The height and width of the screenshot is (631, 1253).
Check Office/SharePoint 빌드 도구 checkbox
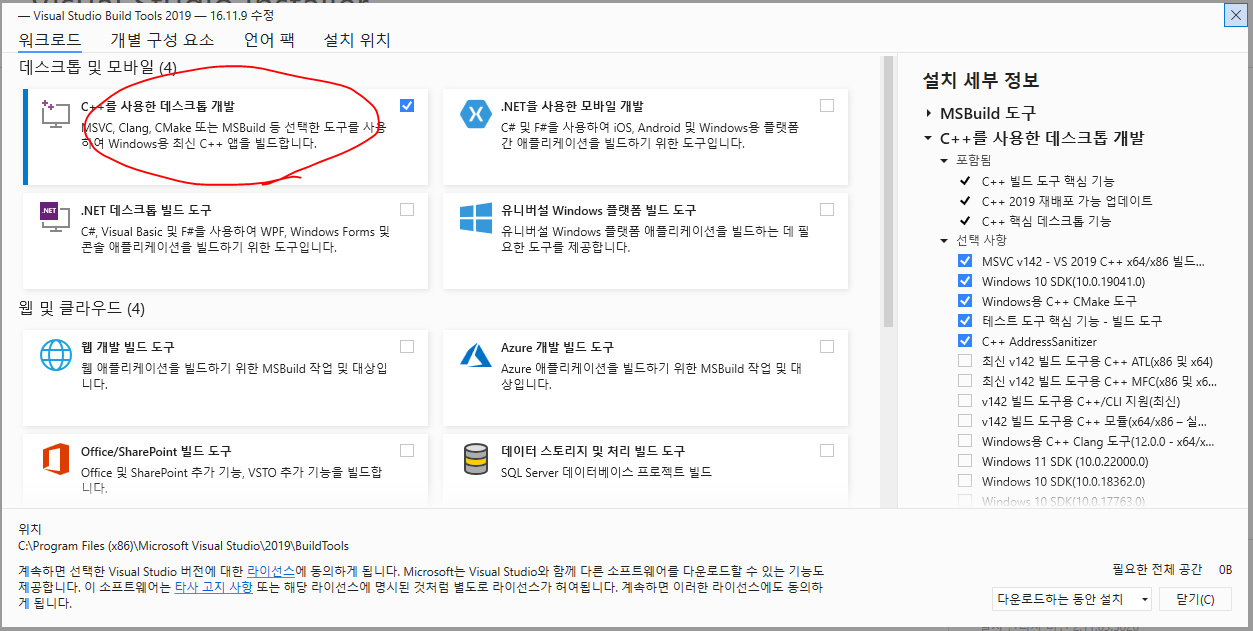pos(406,450)
